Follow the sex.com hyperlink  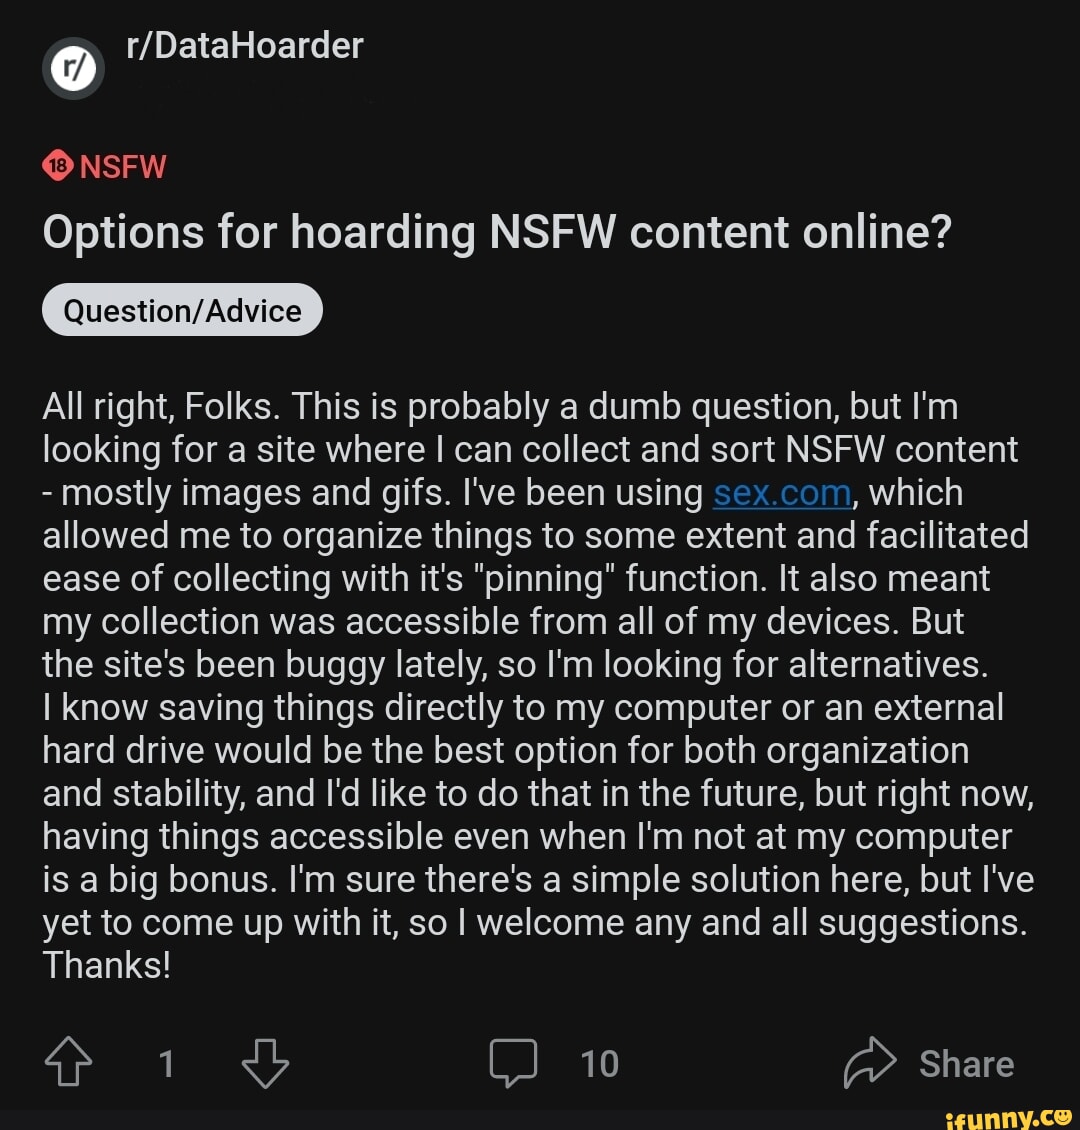click(782, 493)
